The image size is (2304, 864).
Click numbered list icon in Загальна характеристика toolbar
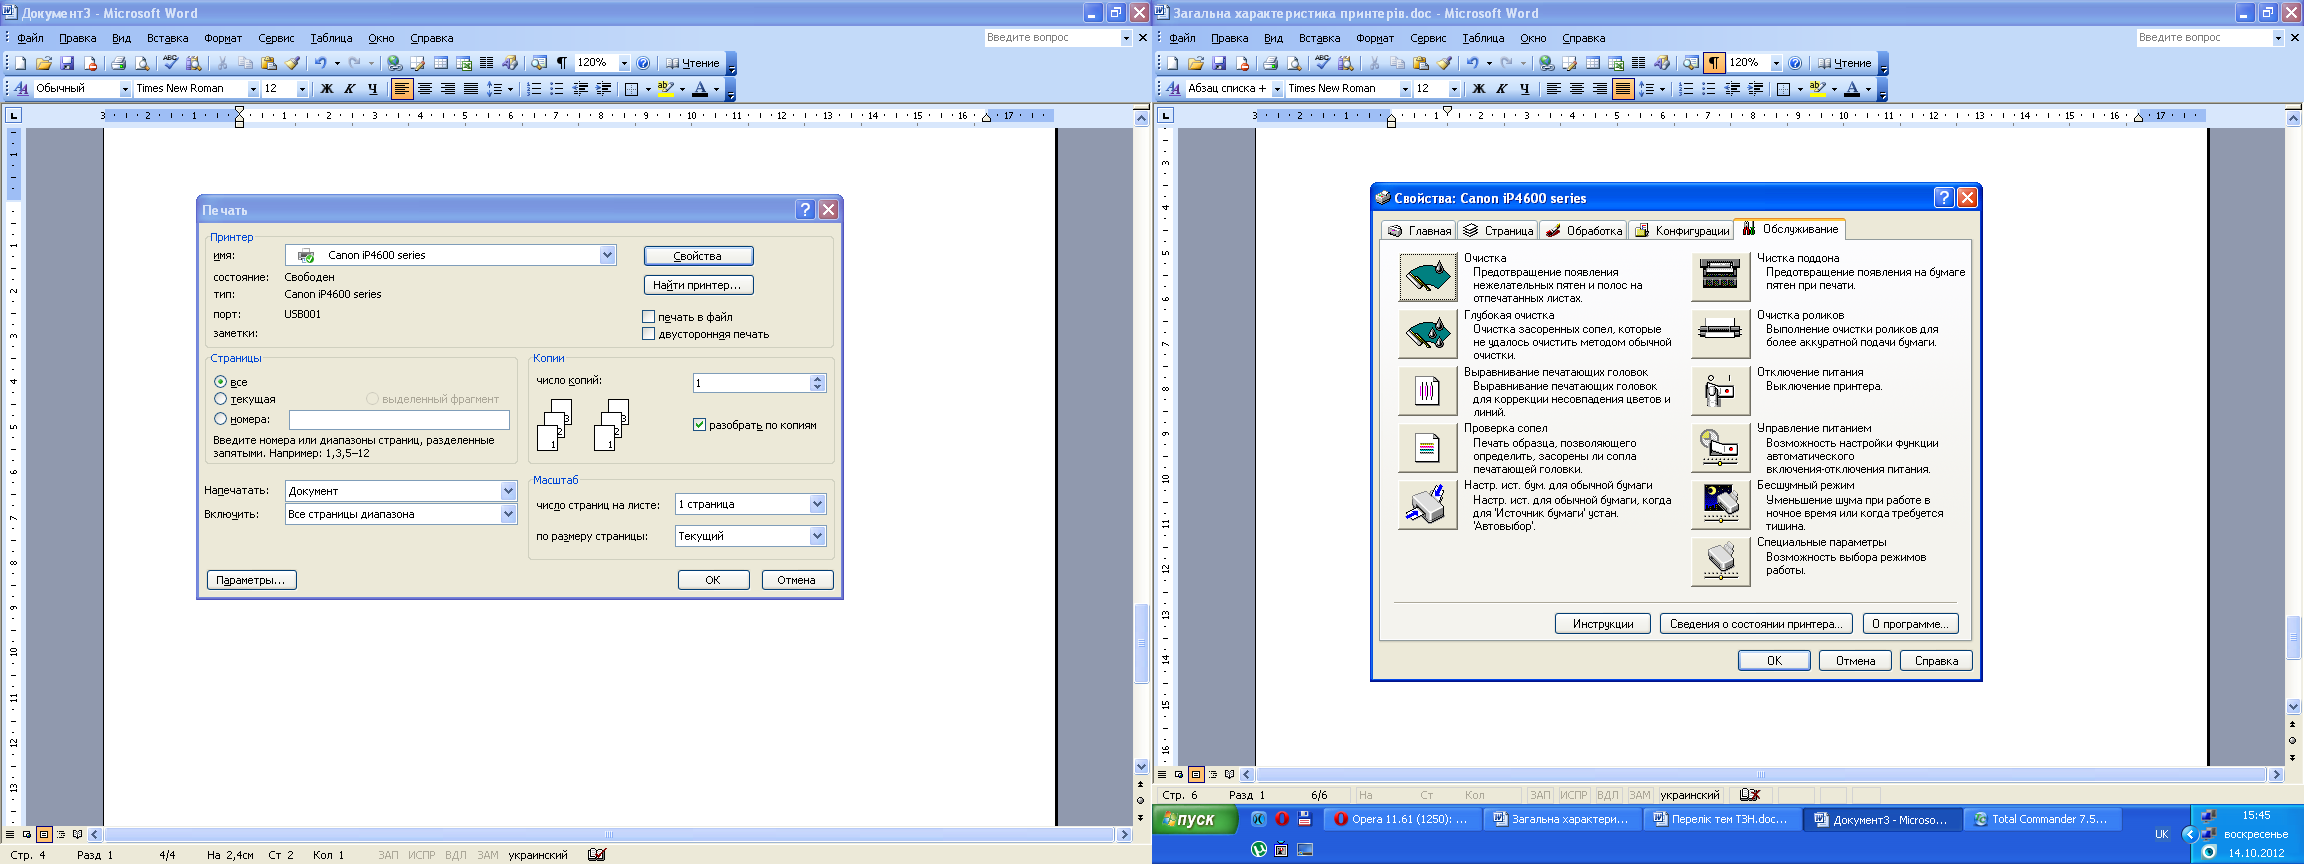1686,89
